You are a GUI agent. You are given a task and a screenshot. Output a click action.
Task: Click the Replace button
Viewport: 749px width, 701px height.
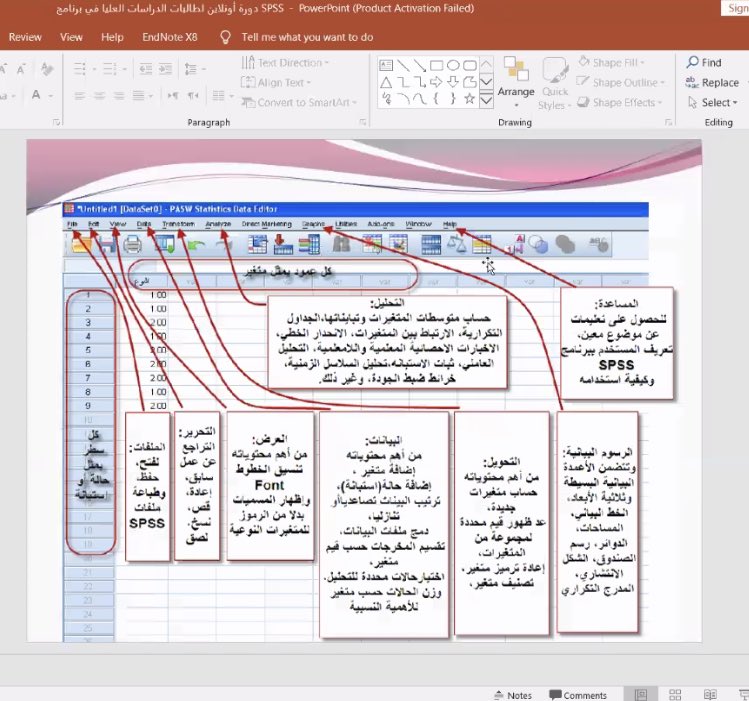click(712, 83)
